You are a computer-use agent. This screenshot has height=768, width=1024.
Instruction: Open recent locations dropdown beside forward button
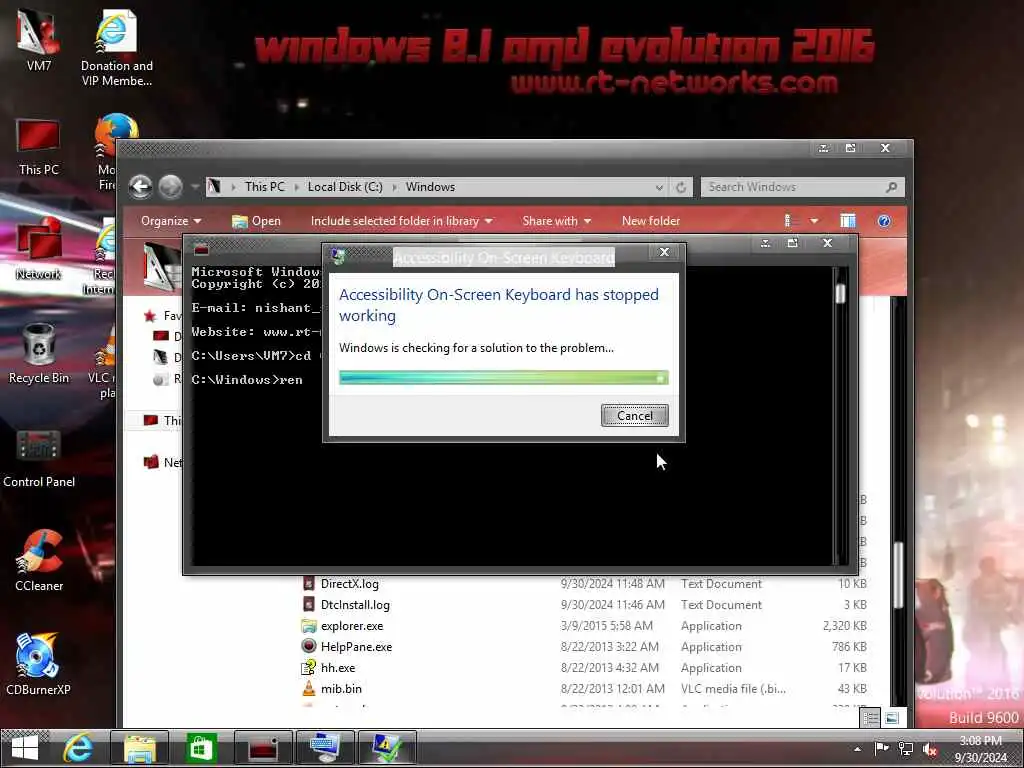click(195, 187)
